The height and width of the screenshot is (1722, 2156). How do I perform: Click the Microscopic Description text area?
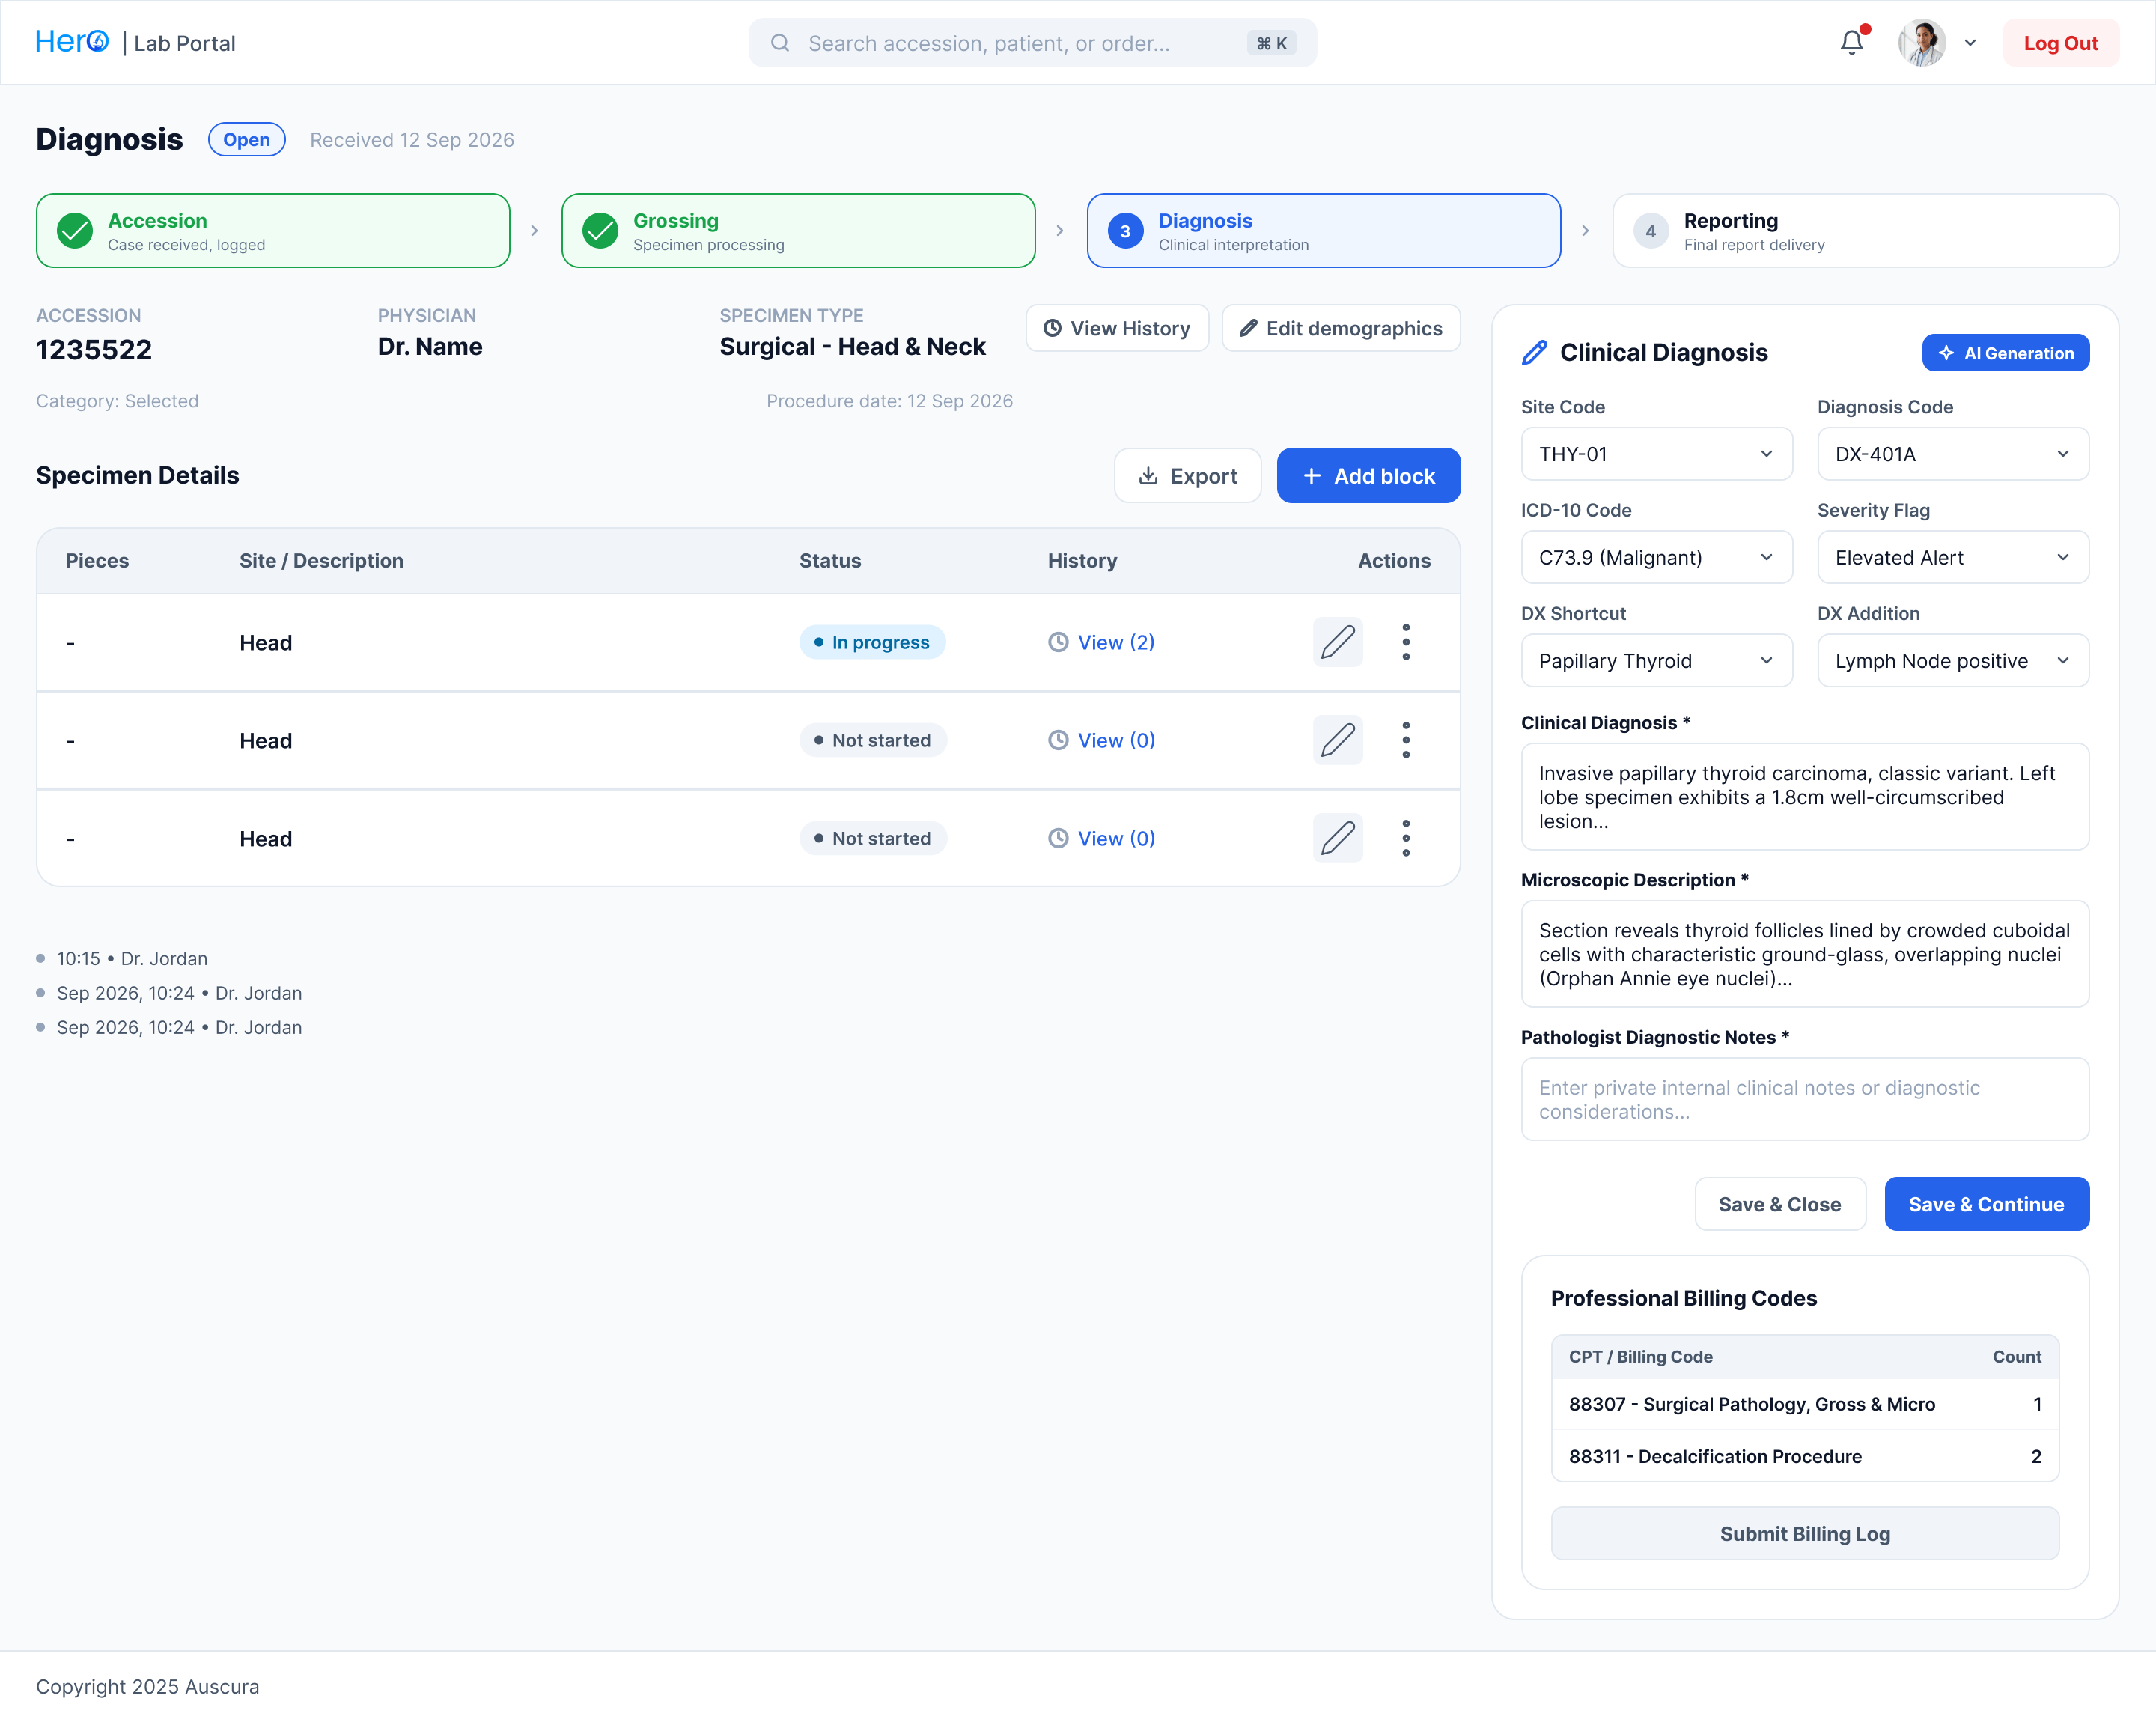point(1804,954)
